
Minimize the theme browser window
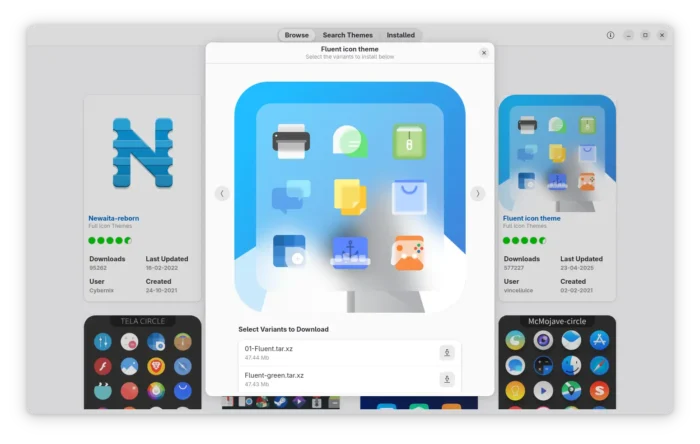point(628,35)
